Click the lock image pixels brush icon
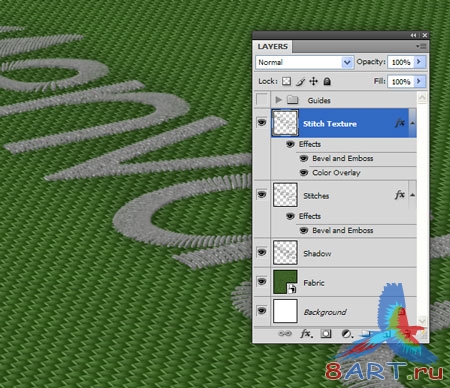 pyautogui.click(x=300, y=81)
